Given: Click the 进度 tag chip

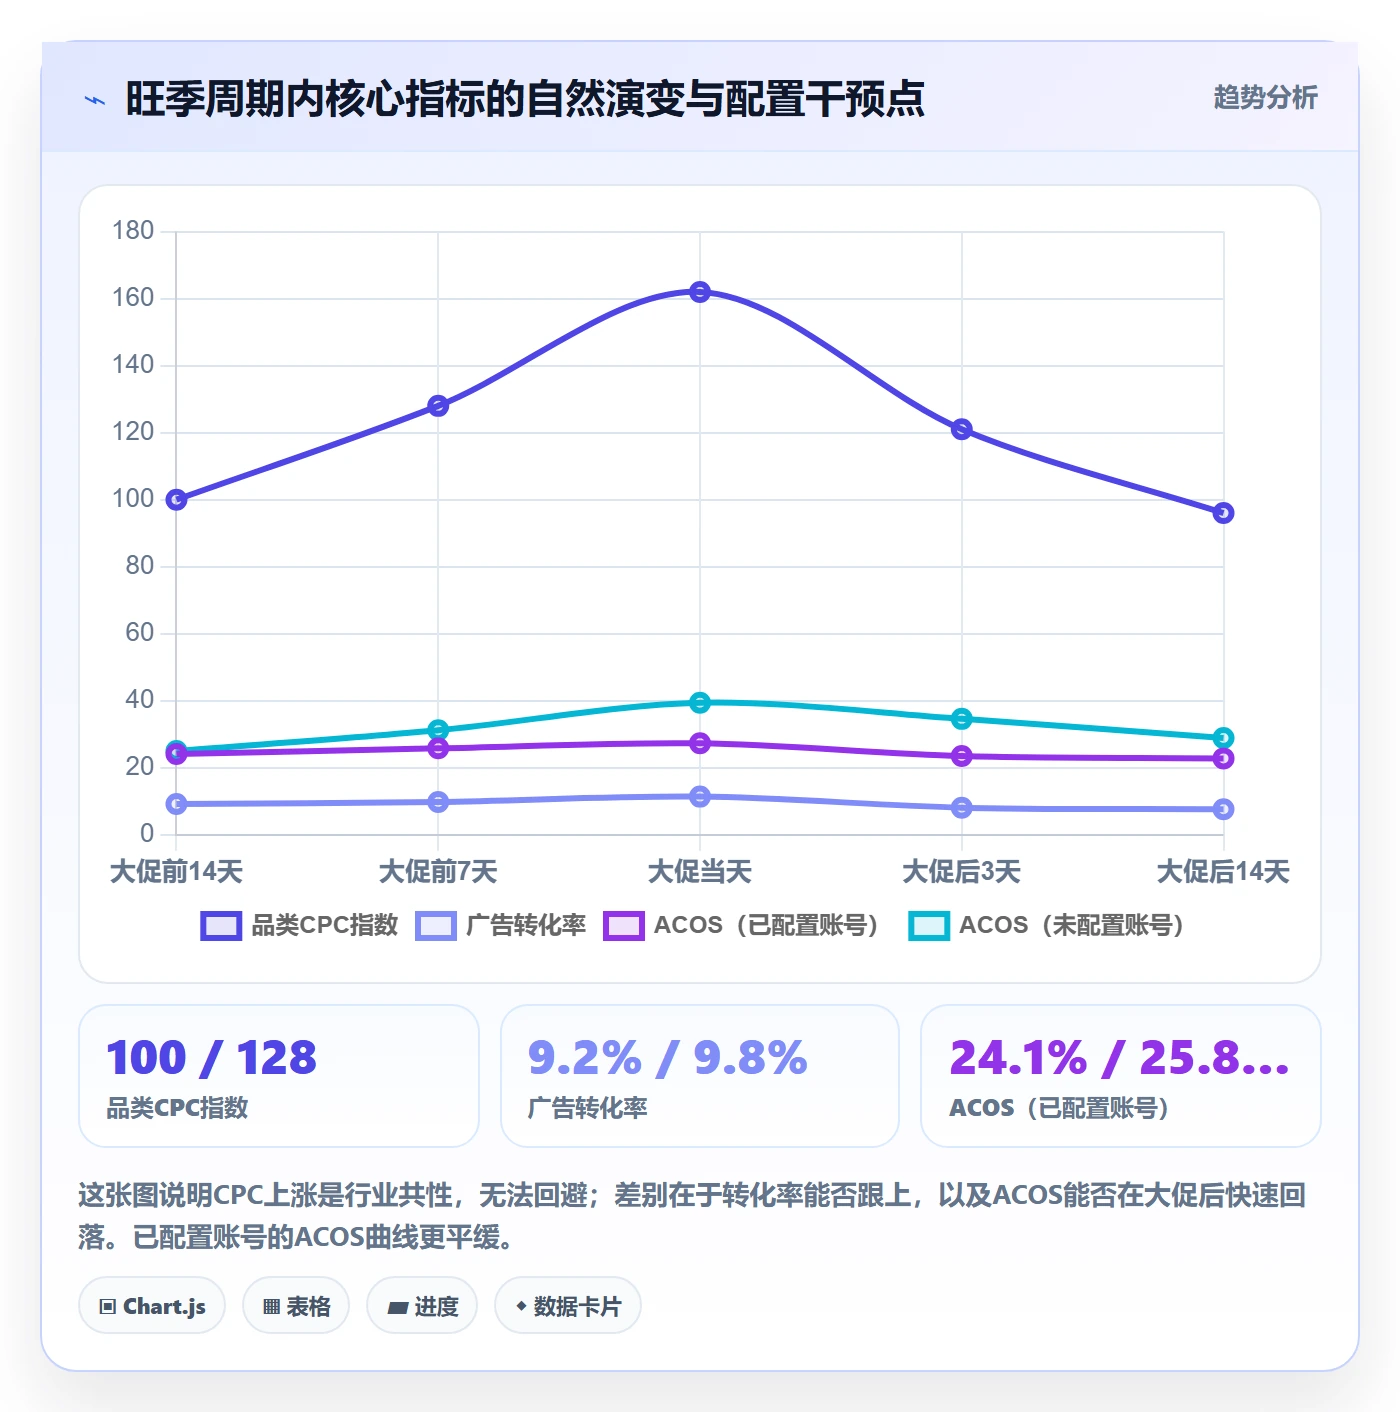Looking at the screenshot, I should (x=422, y=1306).
